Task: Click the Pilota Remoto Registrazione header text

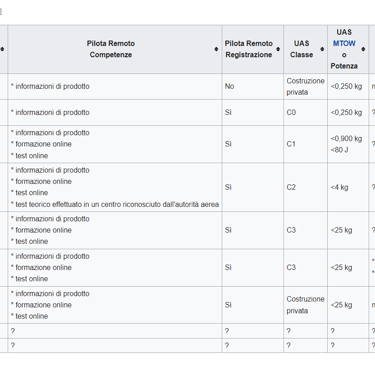Action: point(249,49)
